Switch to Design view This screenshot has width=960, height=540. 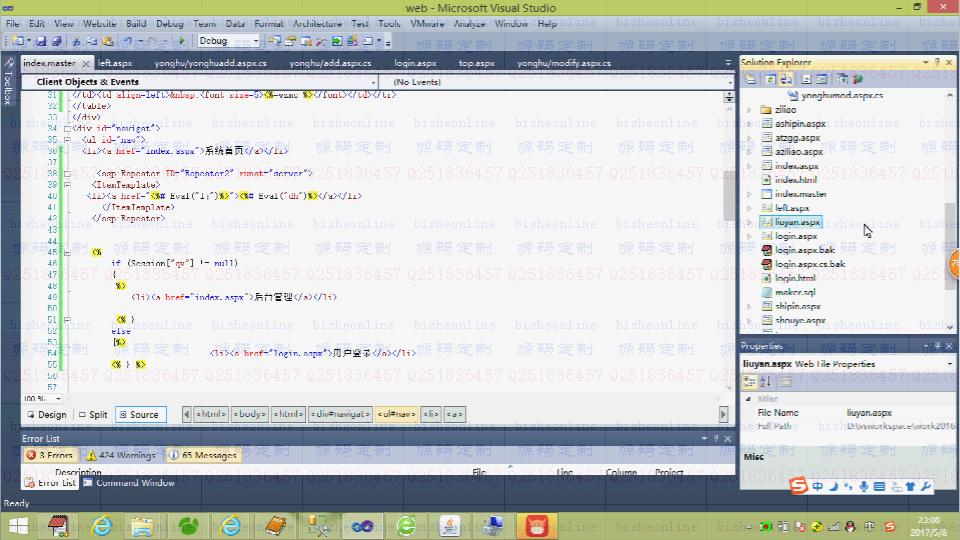click(x=47, y=414)
